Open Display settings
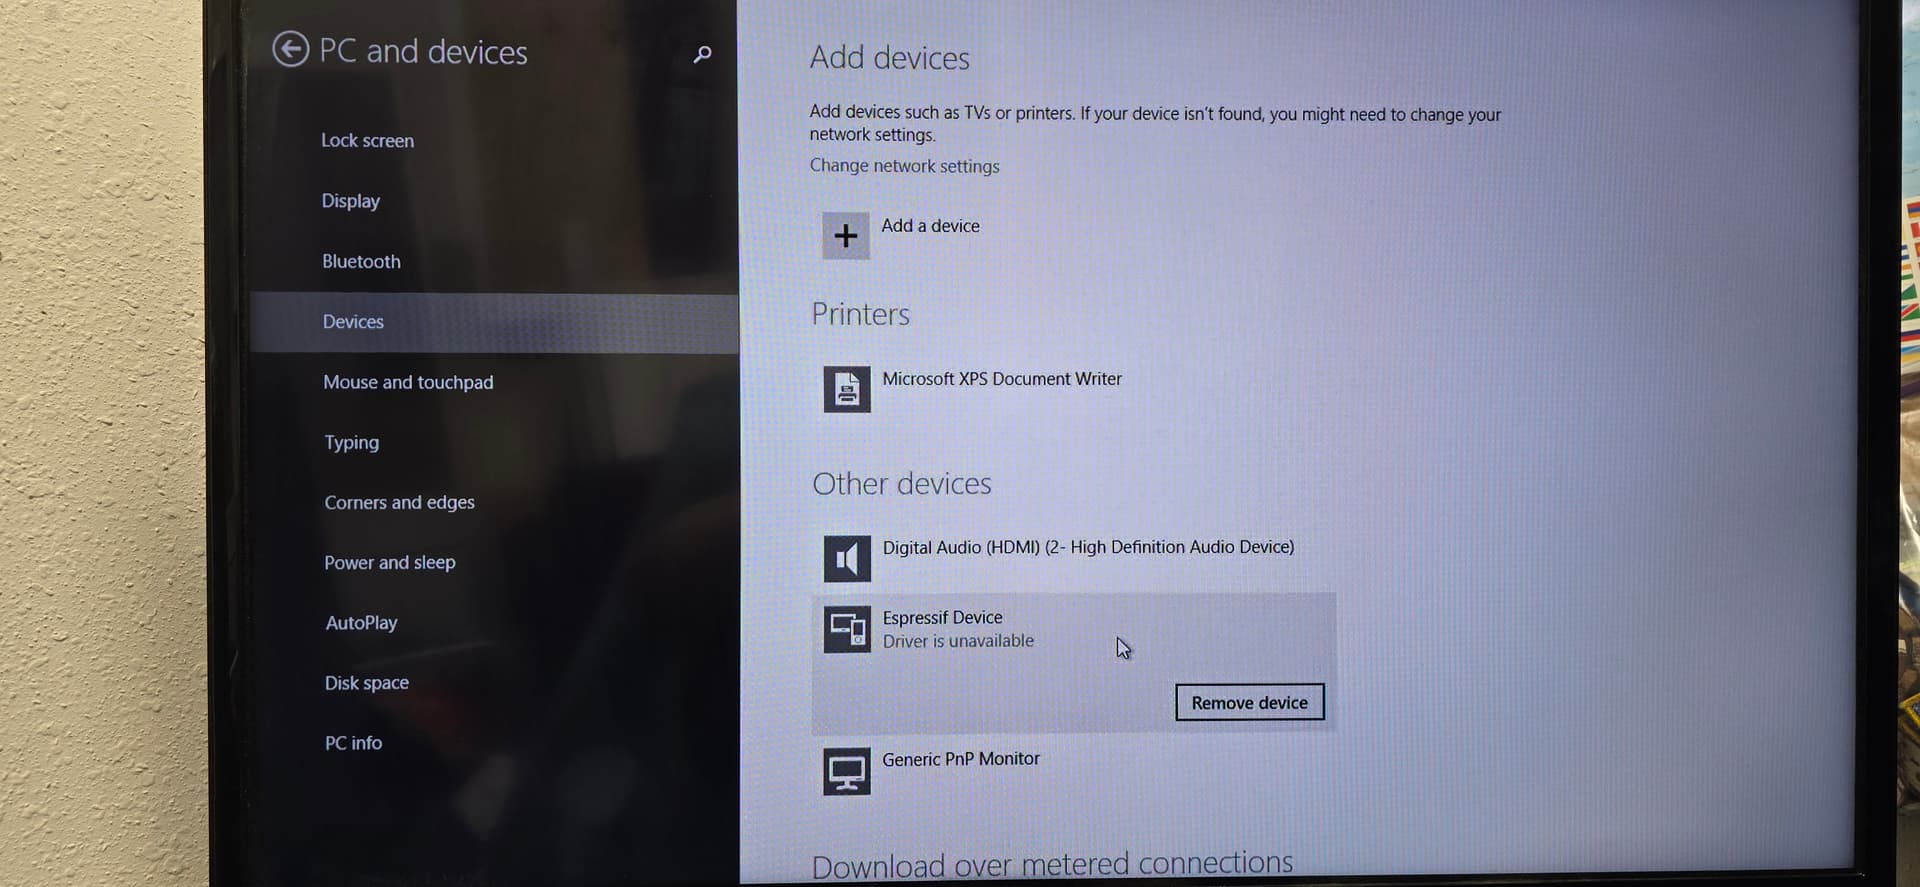Screen dimensions: 1920x887 [x=350, y=201]
